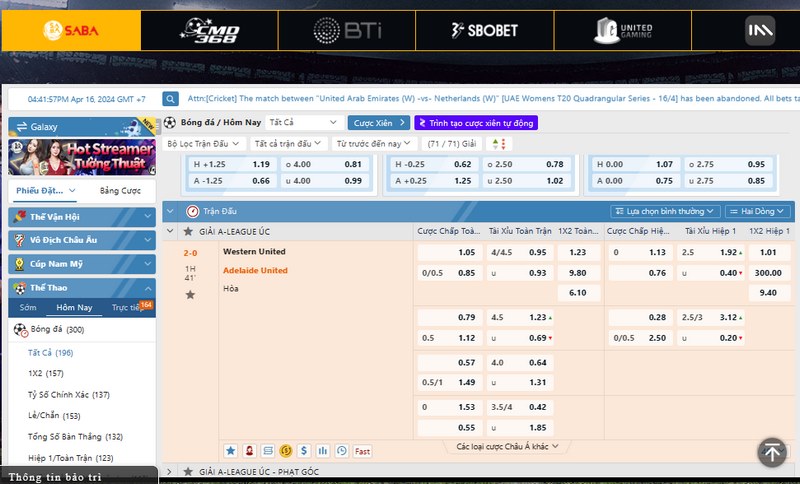Viewport: 800px width, 484px height.
Task: Expand Các loại cược Châu Á khác
Action: 504,446
